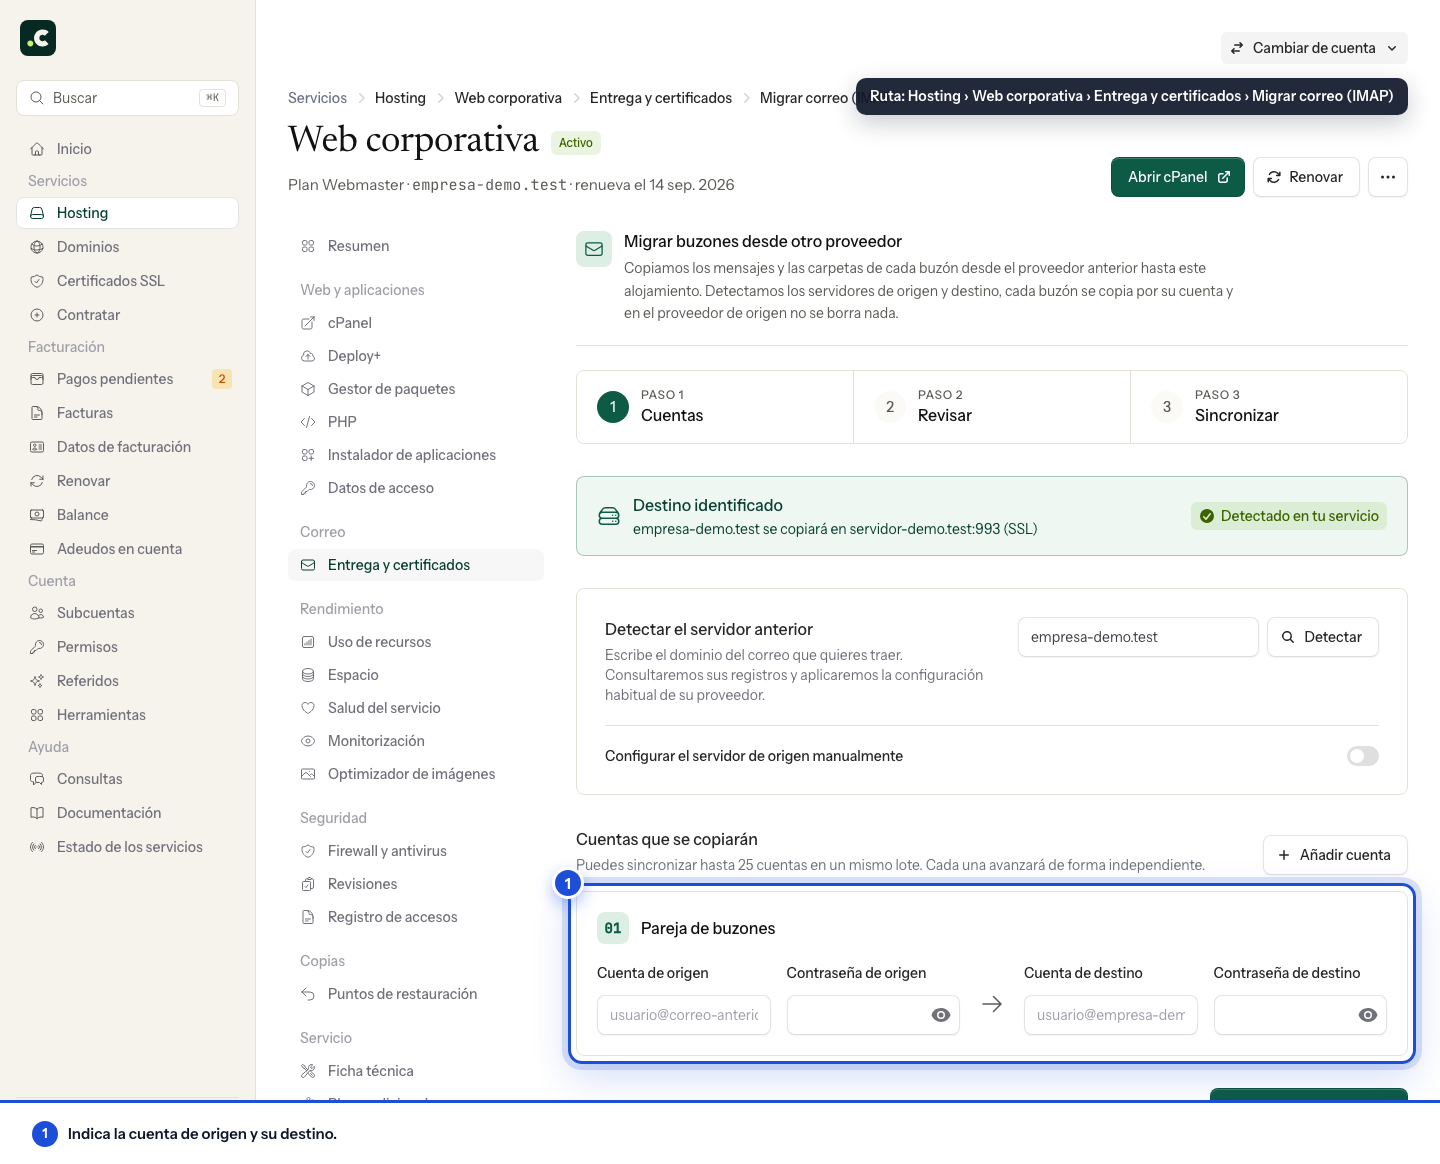Open Registro de accesos

click(x=416, y=917)
